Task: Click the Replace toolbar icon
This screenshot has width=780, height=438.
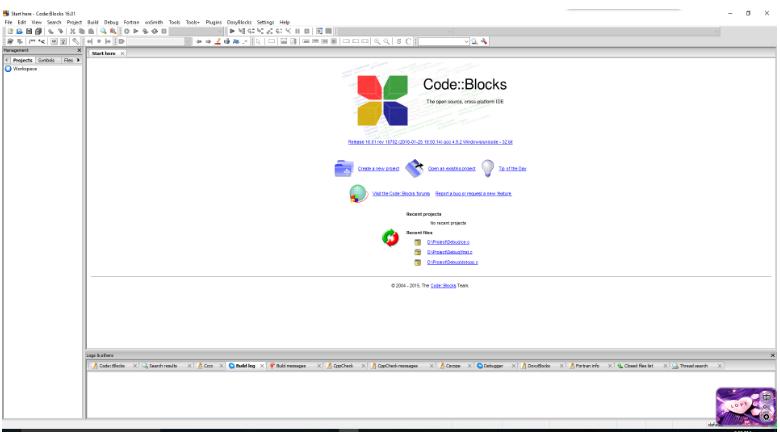Action: pyautogui.click(x=113, y=31)
